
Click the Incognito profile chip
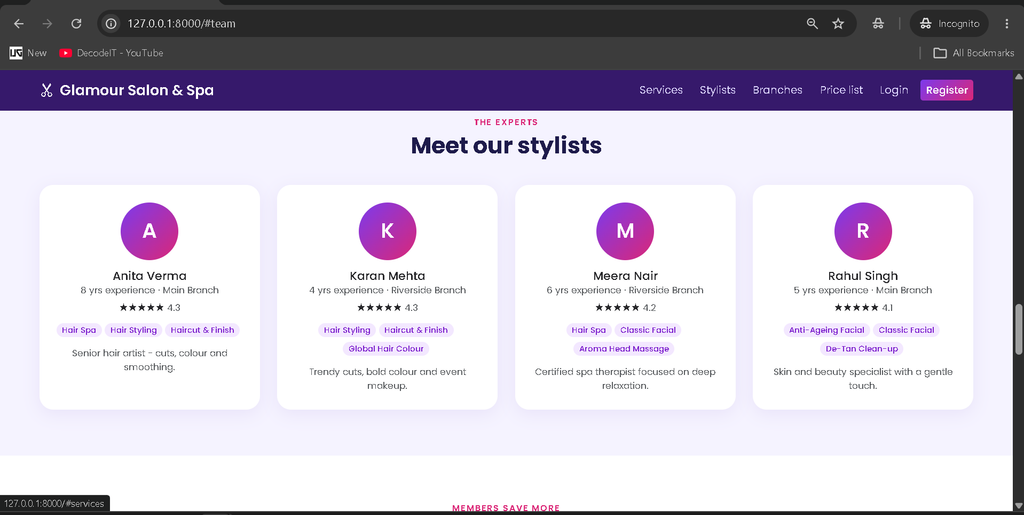[x=950, y=23]
